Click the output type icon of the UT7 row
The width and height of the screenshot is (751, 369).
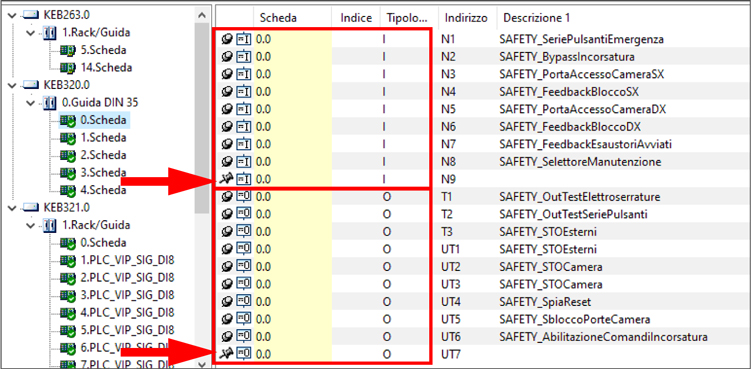(x=243, y=355)
